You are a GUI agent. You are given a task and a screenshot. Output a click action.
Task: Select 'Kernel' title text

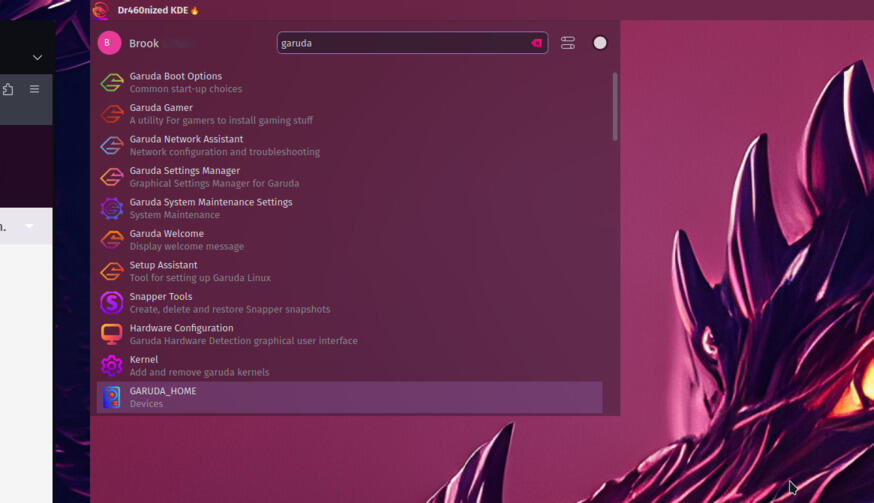pos(144,360)
